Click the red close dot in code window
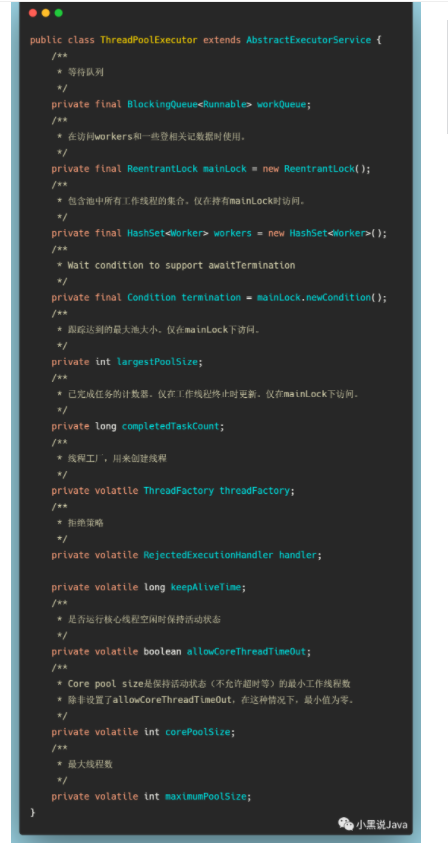The width and height of the screenshot is (448, 853). pos(33,13)
